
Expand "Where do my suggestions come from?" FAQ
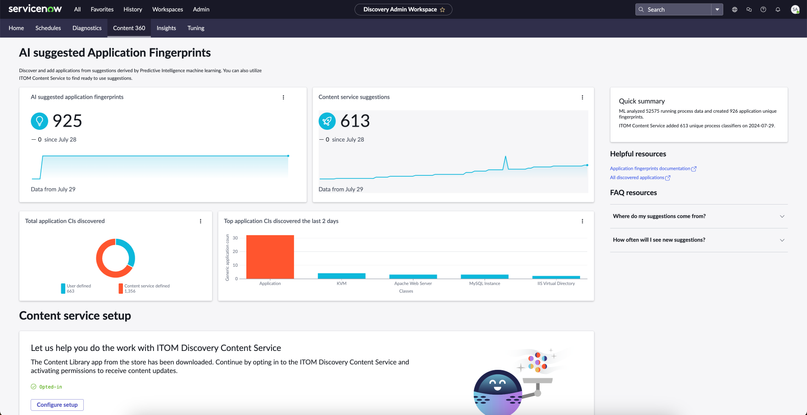pos(698,216)
